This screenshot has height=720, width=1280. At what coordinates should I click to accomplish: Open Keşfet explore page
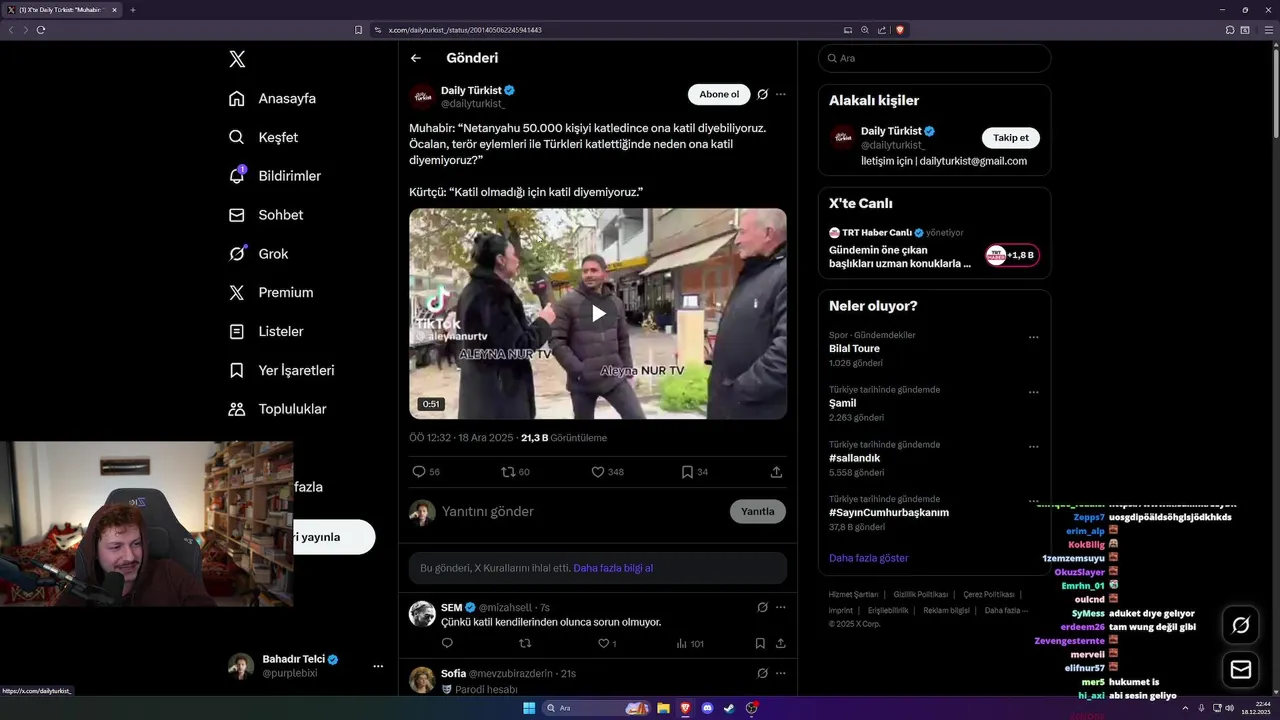(263, 137)
